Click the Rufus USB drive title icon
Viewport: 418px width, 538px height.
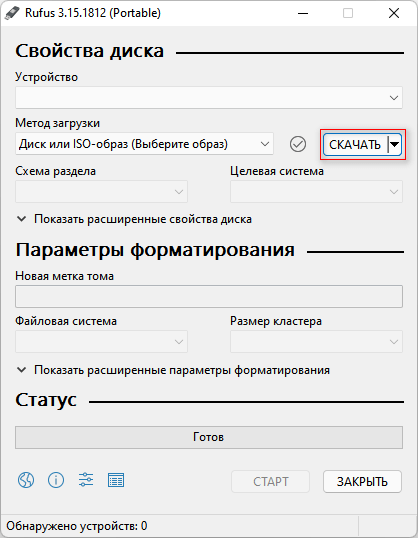pyautogui.click(x=12, y=13)
